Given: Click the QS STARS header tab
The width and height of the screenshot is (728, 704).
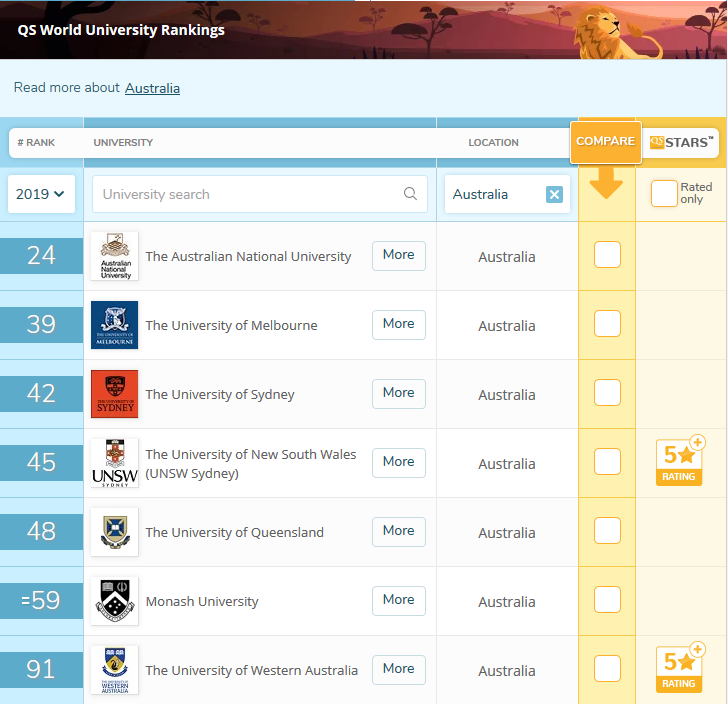Looking at the screenshot, I should (681, 143).
